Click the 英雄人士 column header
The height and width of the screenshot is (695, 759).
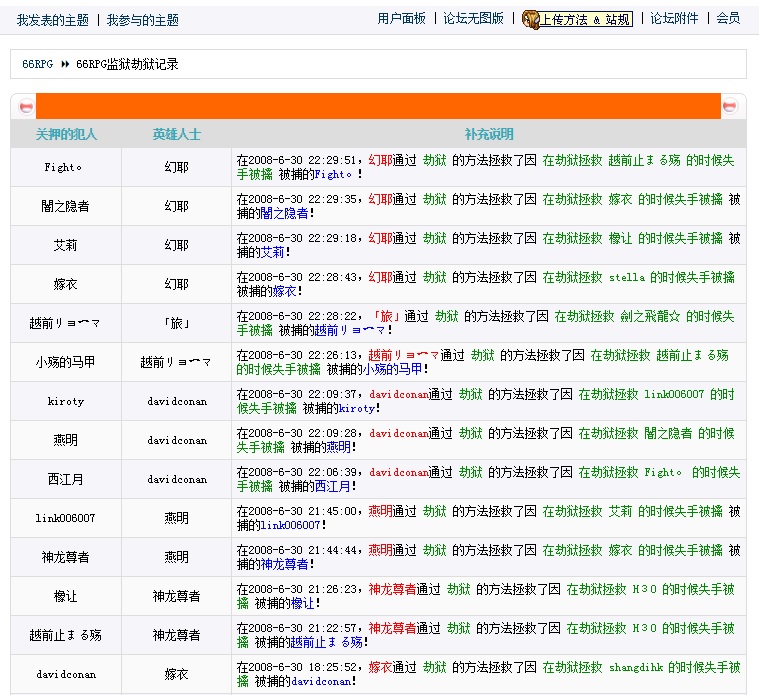point(177,134)
